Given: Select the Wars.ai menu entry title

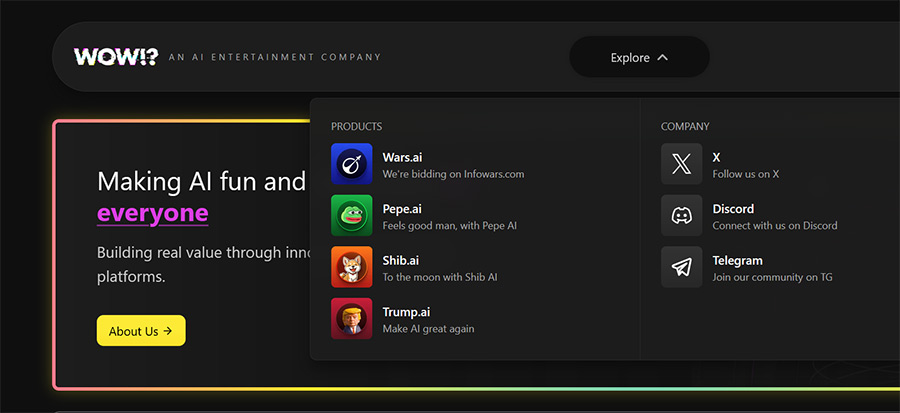Looking at the screenshot, I should 402,157.
